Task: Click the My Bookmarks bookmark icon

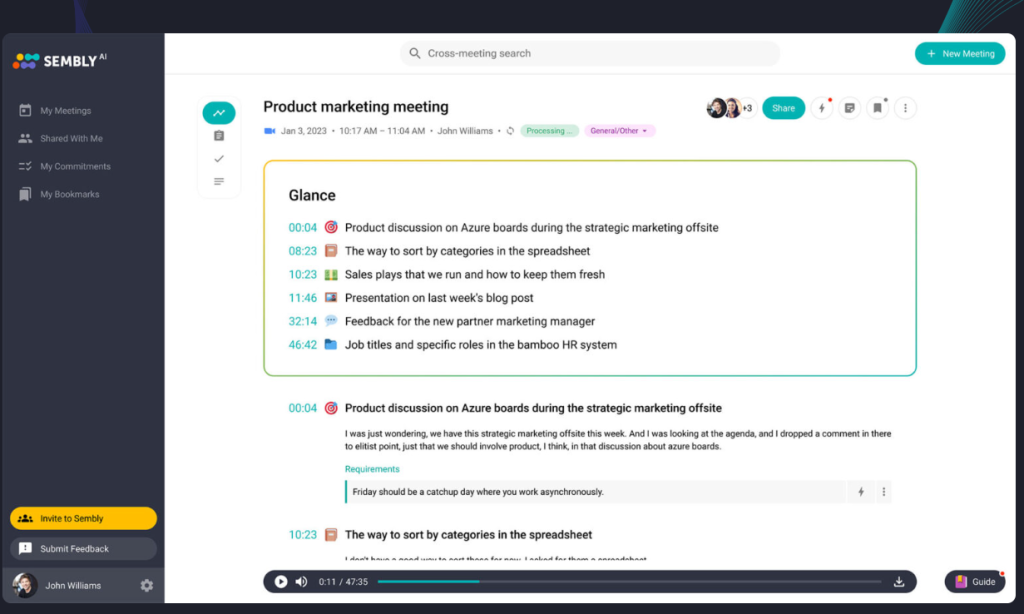Action: [x=25, y=194]
